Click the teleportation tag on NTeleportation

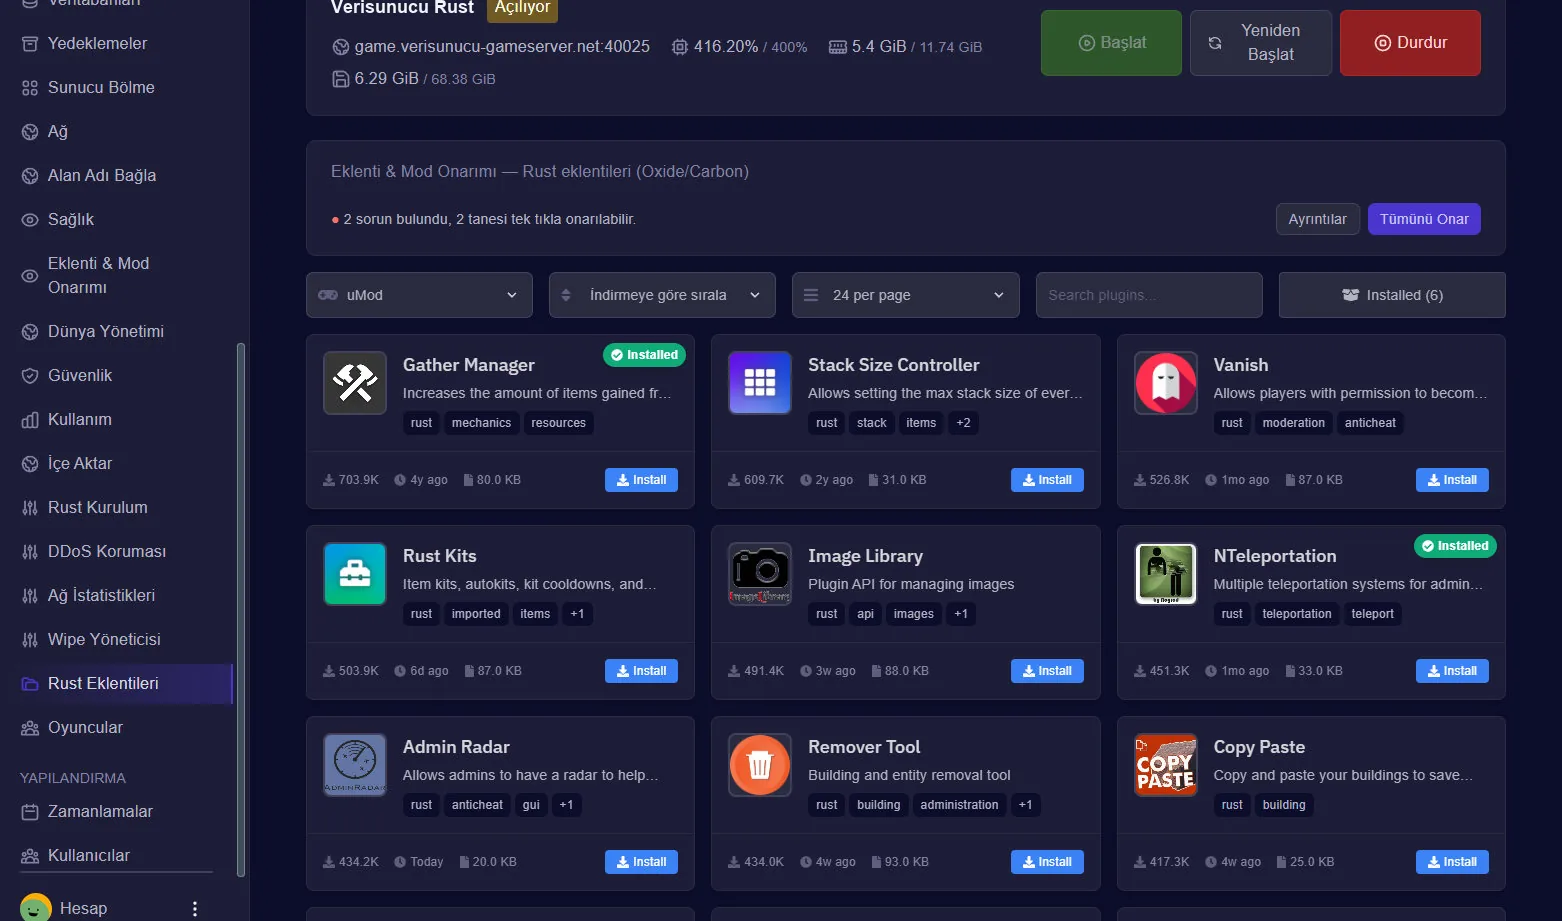[x=1296, y=614]
